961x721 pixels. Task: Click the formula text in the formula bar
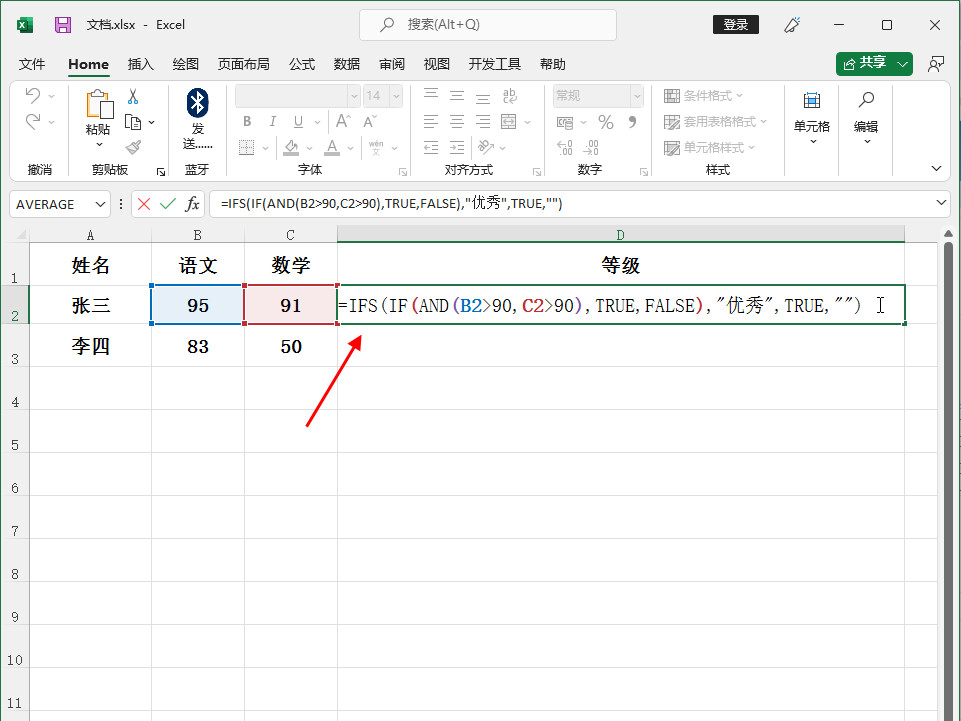click(392, 204)
